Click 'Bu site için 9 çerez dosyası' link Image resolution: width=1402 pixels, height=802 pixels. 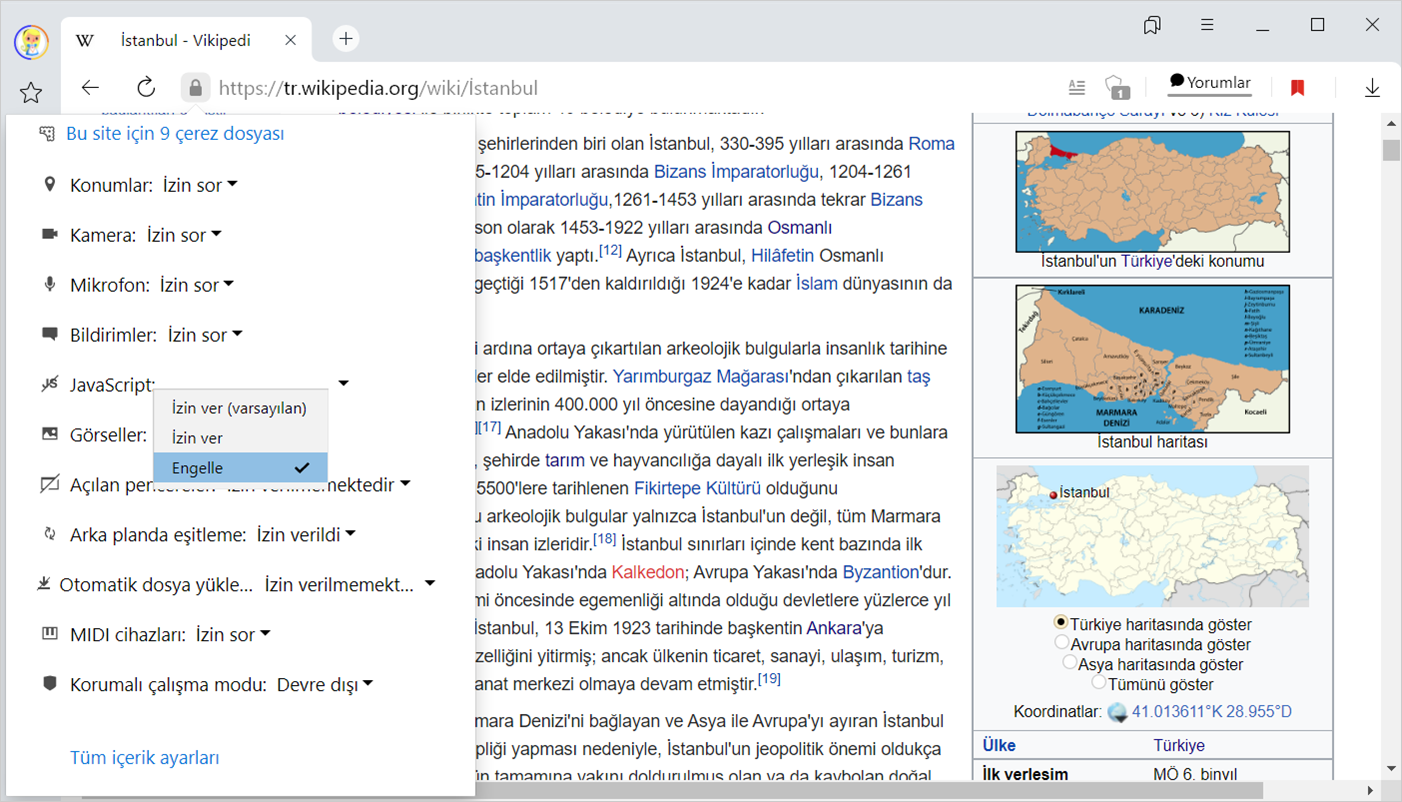tap(175, 134)
